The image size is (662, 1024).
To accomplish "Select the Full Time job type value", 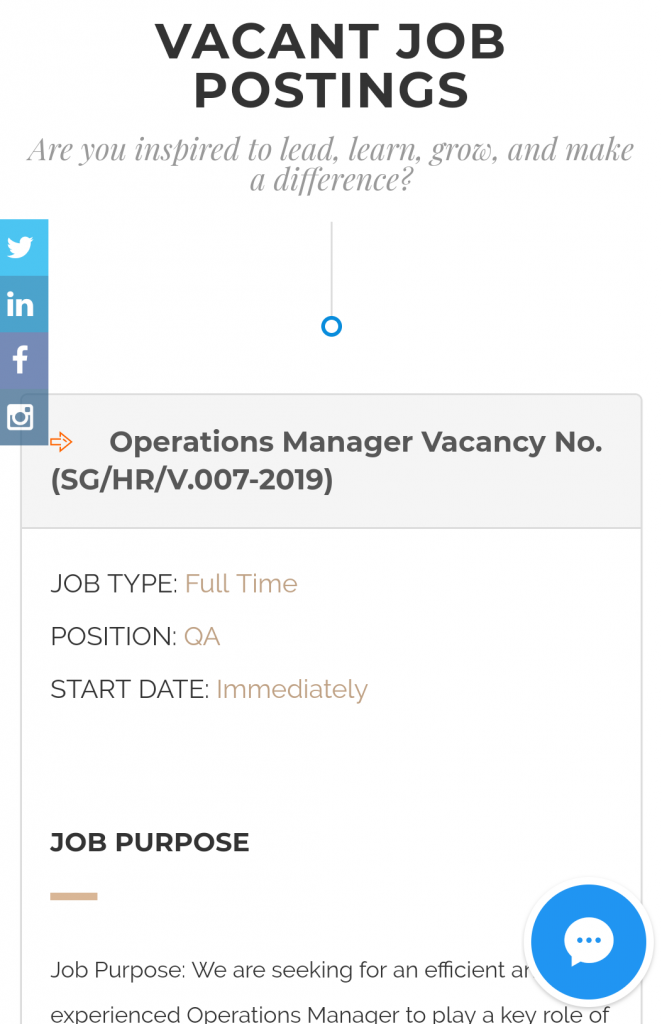I will pyautogui.click(x=241, y=584).
